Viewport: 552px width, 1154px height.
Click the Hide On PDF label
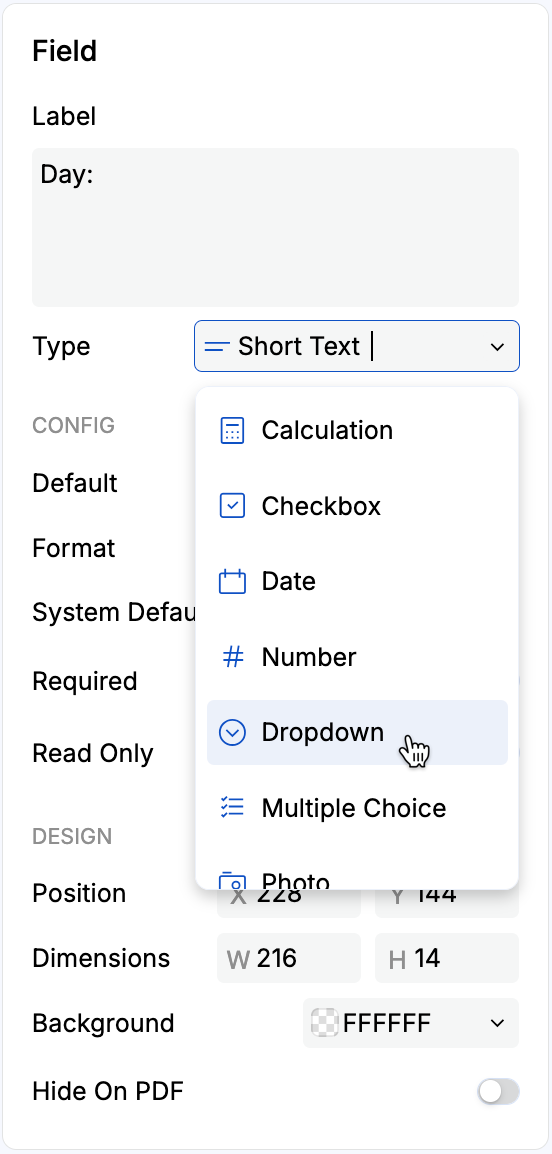coord(107,1091)
